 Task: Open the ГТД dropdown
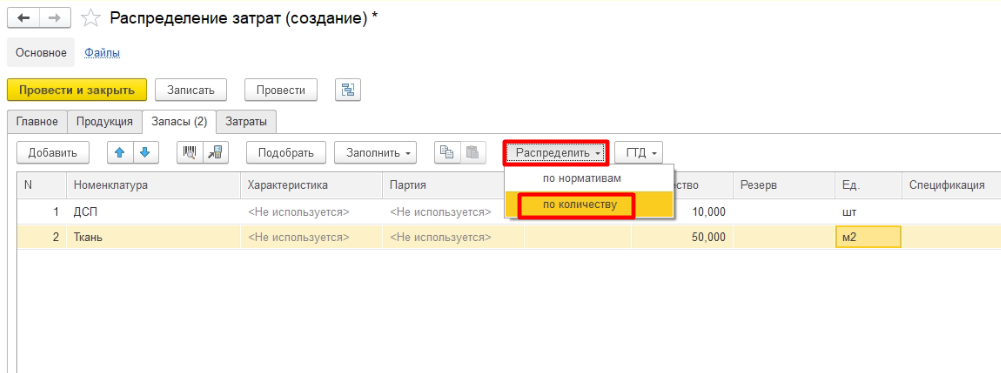coord(638,153)
